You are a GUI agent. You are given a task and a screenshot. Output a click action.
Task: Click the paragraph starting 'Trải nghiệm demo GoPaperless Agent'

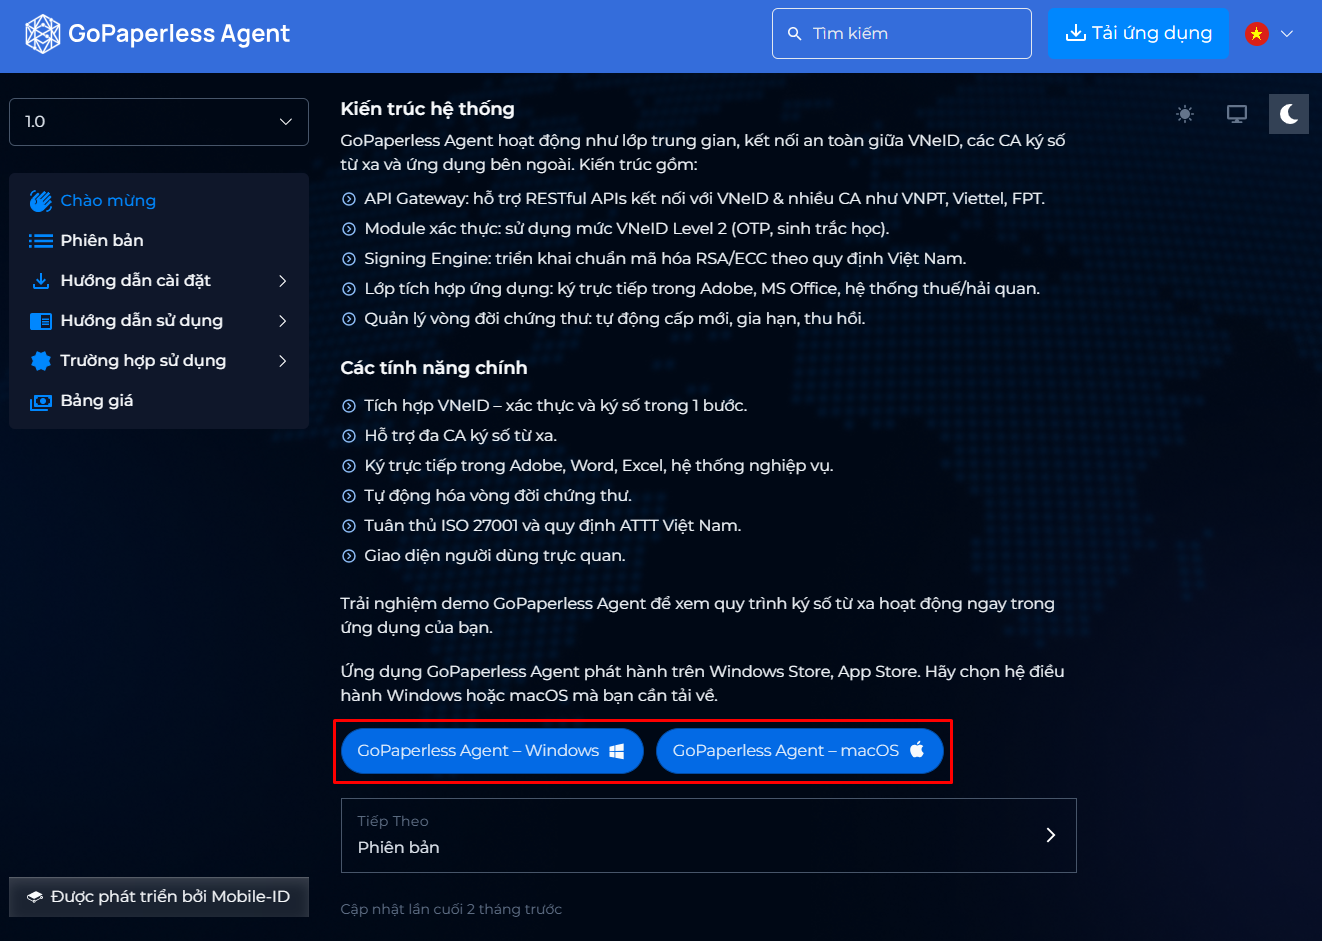(698, 616)
